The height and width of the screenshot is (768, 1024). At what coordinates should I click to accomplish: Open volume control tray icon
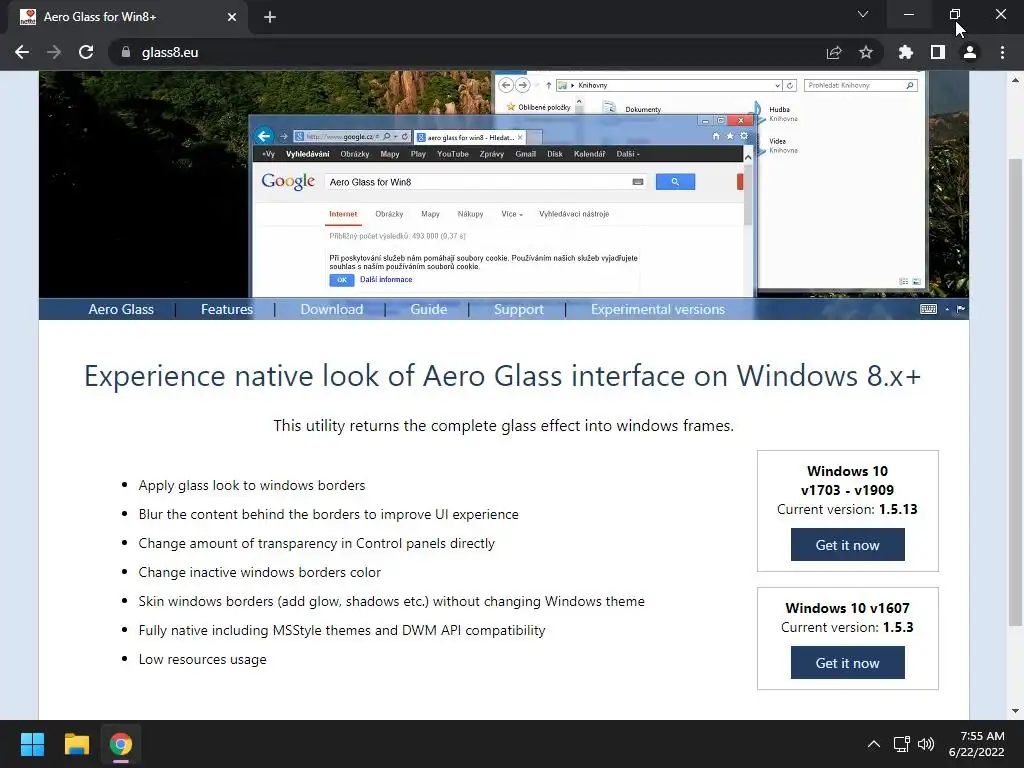[x=925, y=744]
